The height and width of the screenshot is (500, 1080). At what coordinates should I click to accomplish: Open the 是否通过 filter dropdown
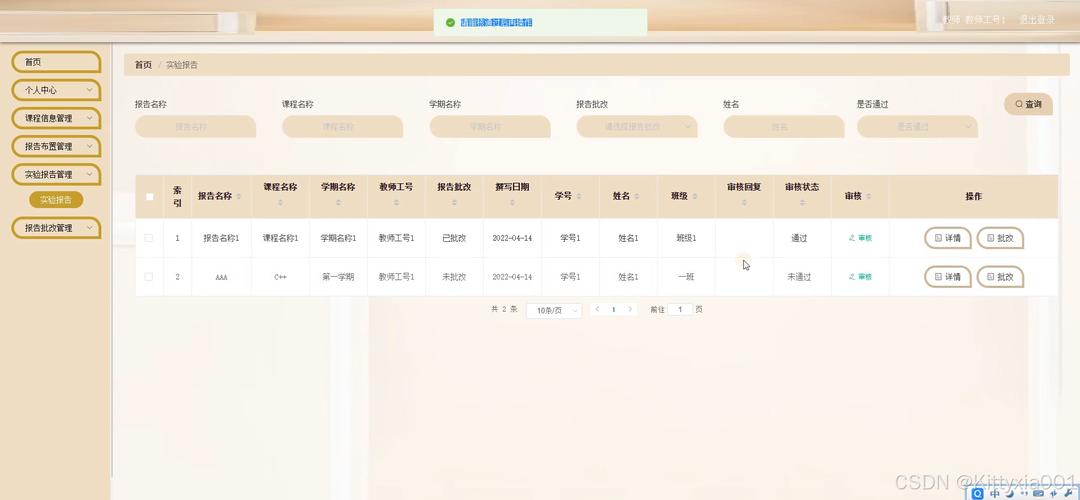pyautogui.click(x=917, y=127)
